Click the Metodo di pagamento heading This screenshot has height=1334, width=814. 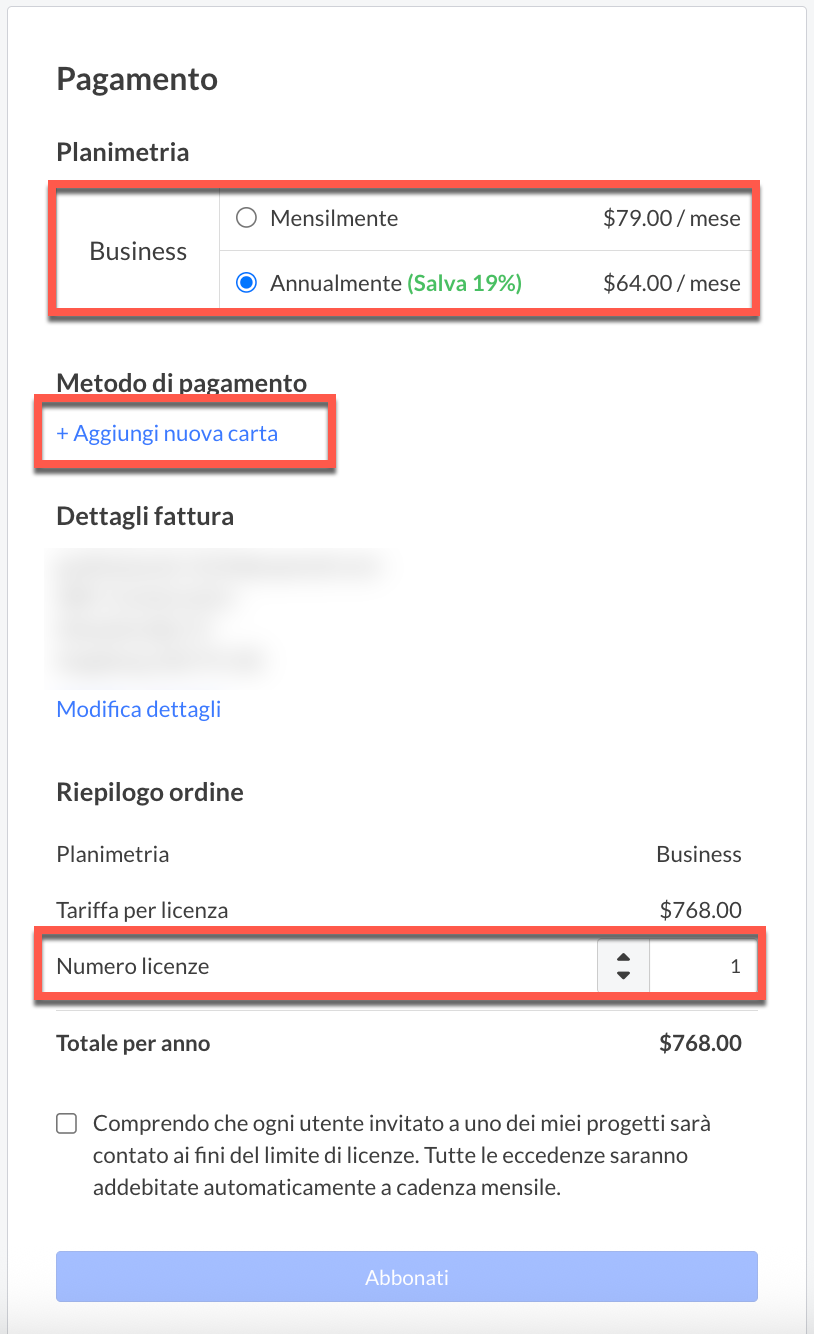(x=182, y=382)
